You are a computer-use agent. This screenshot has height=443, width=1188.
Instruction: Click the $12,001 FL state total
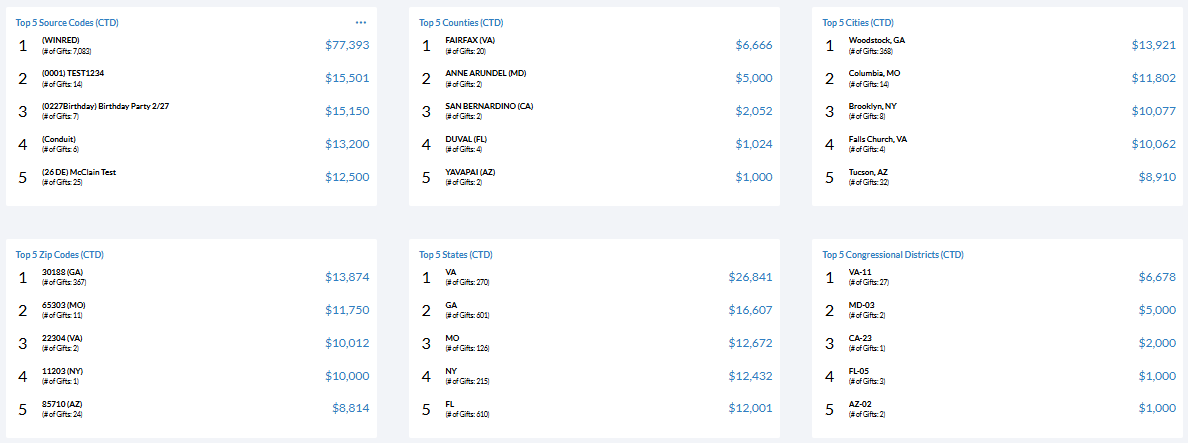[750, 409]
